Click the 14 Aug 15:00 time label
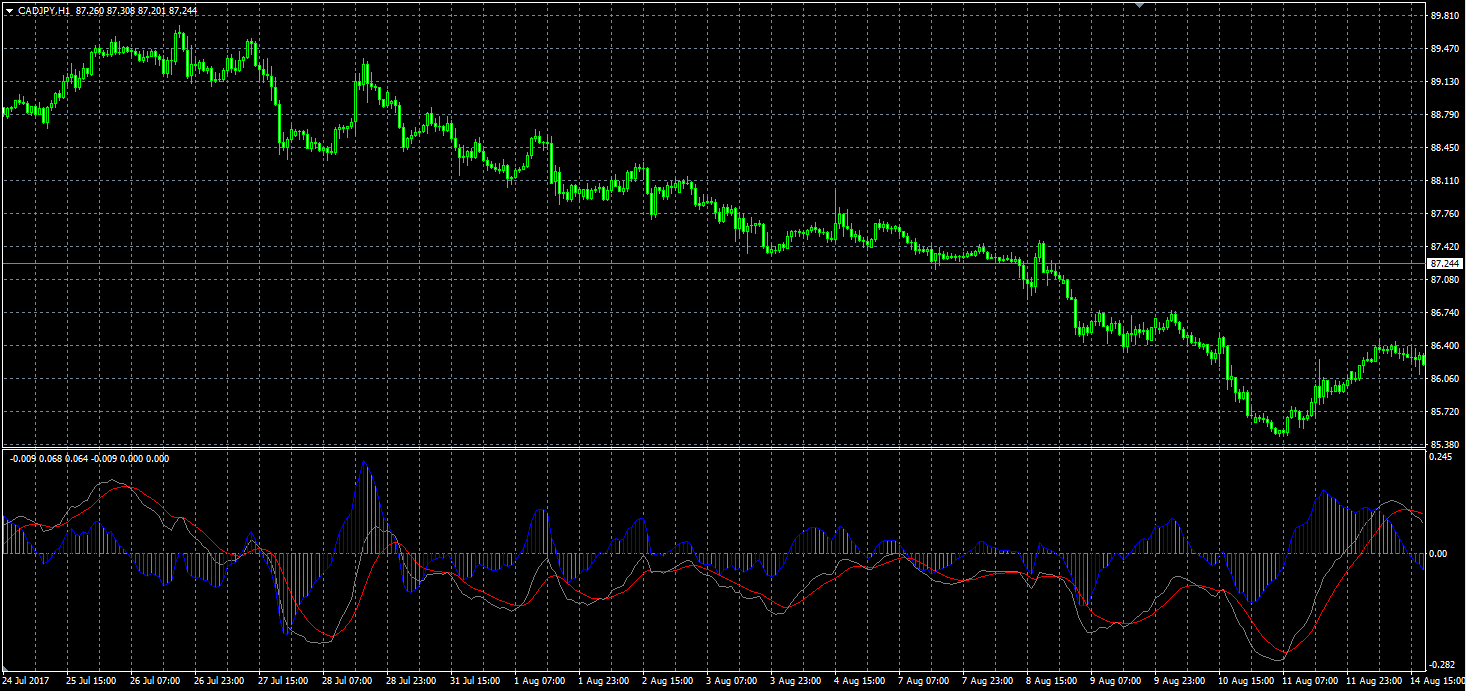This screenshot has height=691, width=1466. tap(1437, 680)
